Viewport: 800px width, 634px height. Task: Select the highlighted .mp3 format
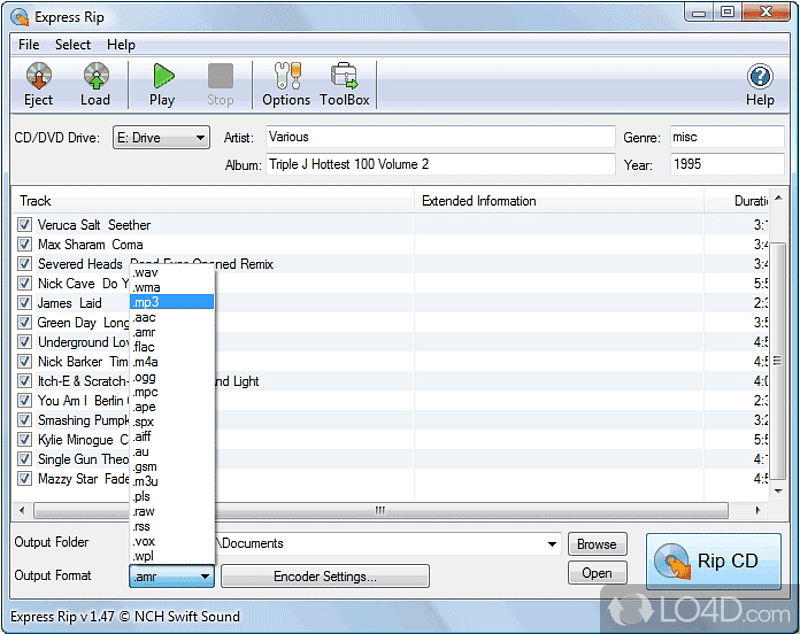point(172,302)
